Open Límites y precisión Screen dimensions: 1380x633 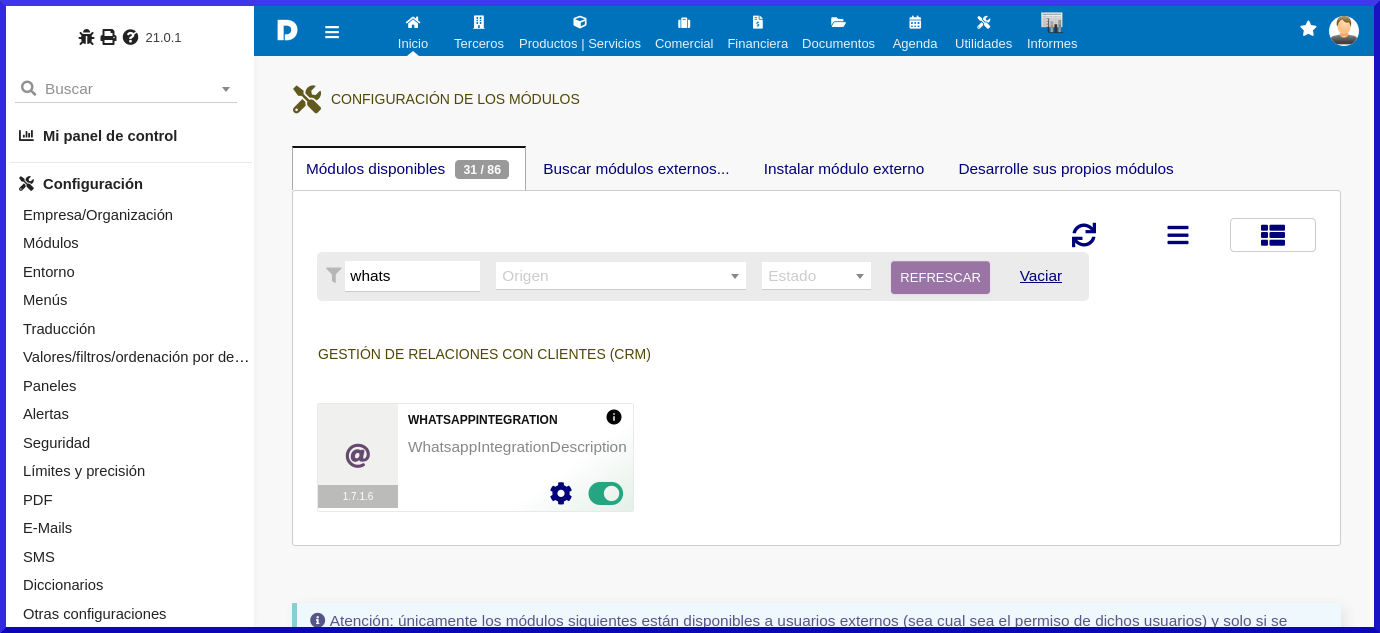(84, 471)
